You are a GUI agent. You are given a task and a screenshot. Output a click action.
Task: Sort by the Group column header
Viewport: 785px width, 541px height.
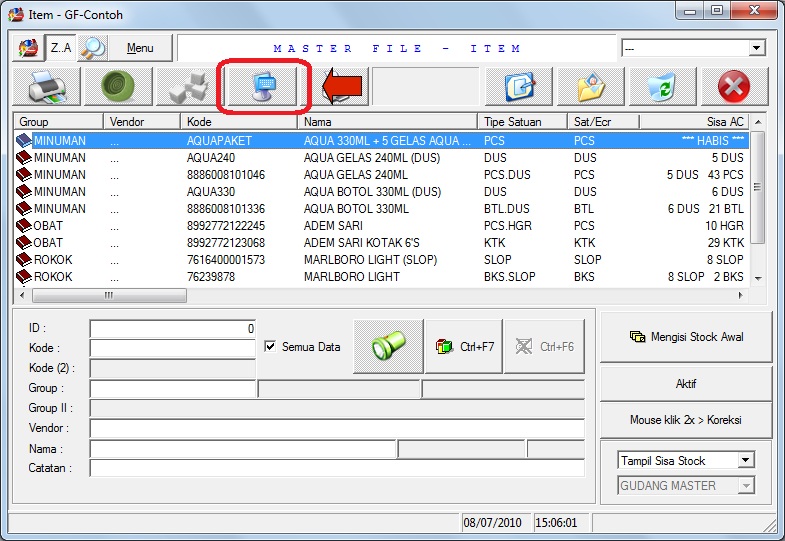(x=59, y=122)
